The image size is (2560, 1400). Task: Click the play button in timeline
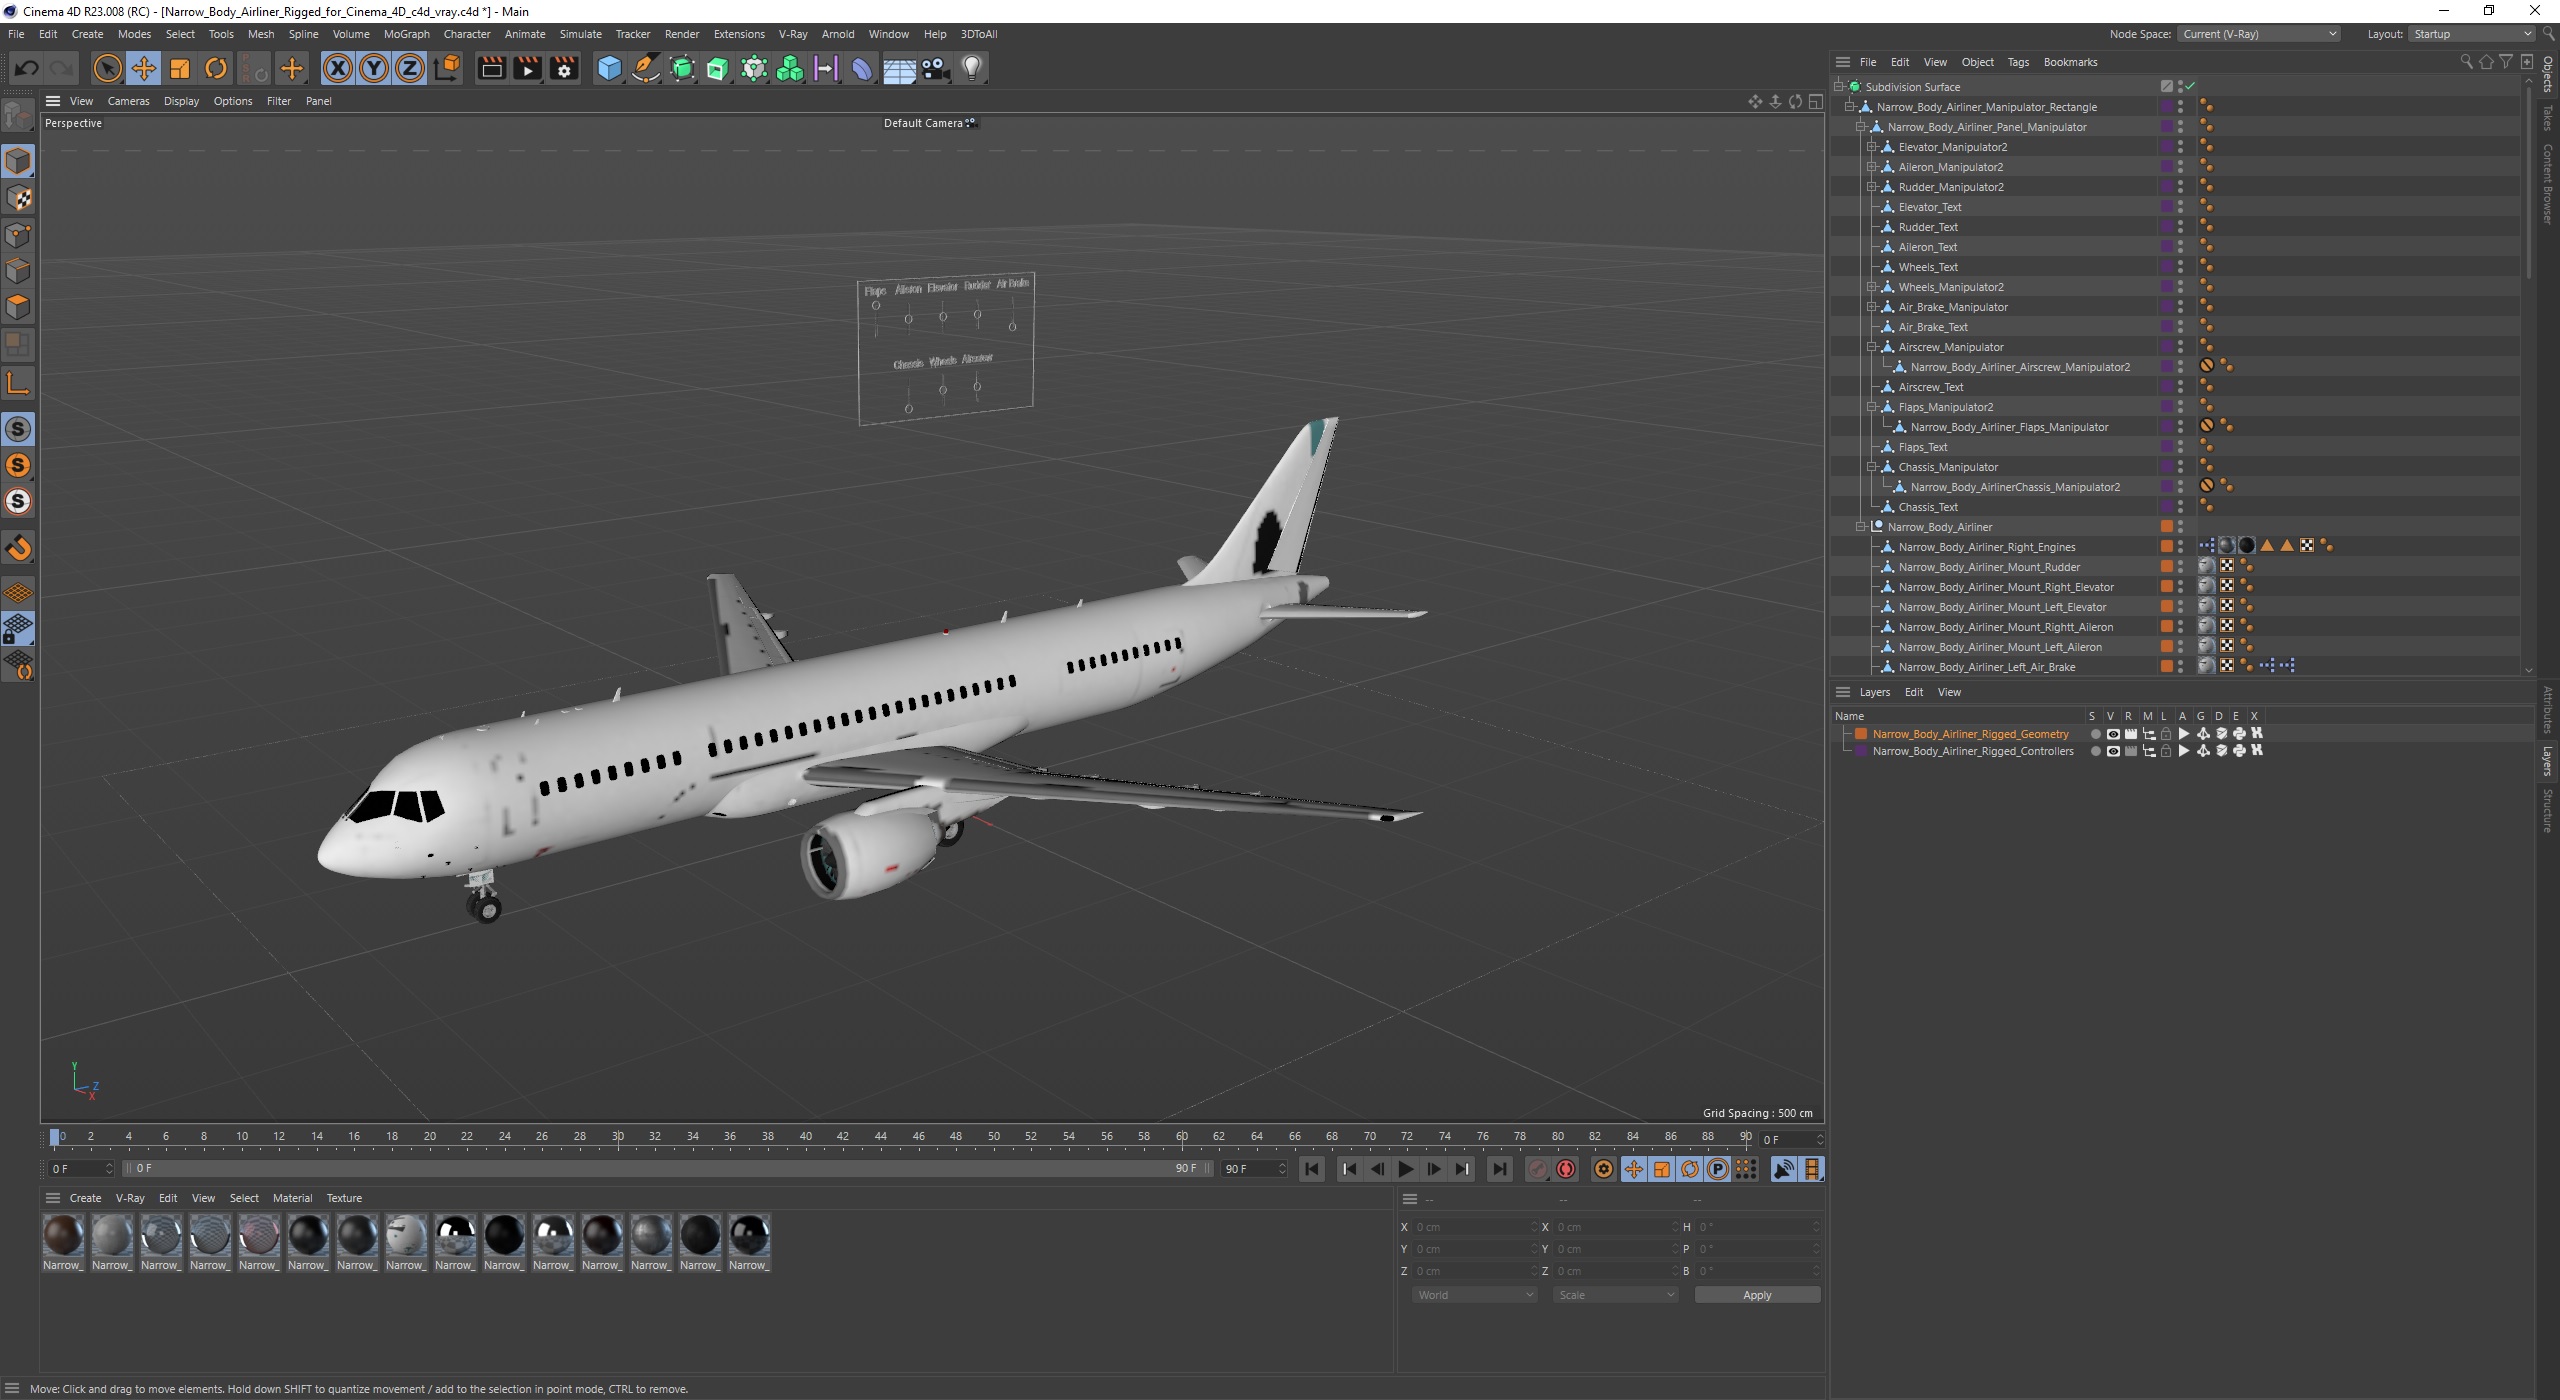point(1407,1169)
